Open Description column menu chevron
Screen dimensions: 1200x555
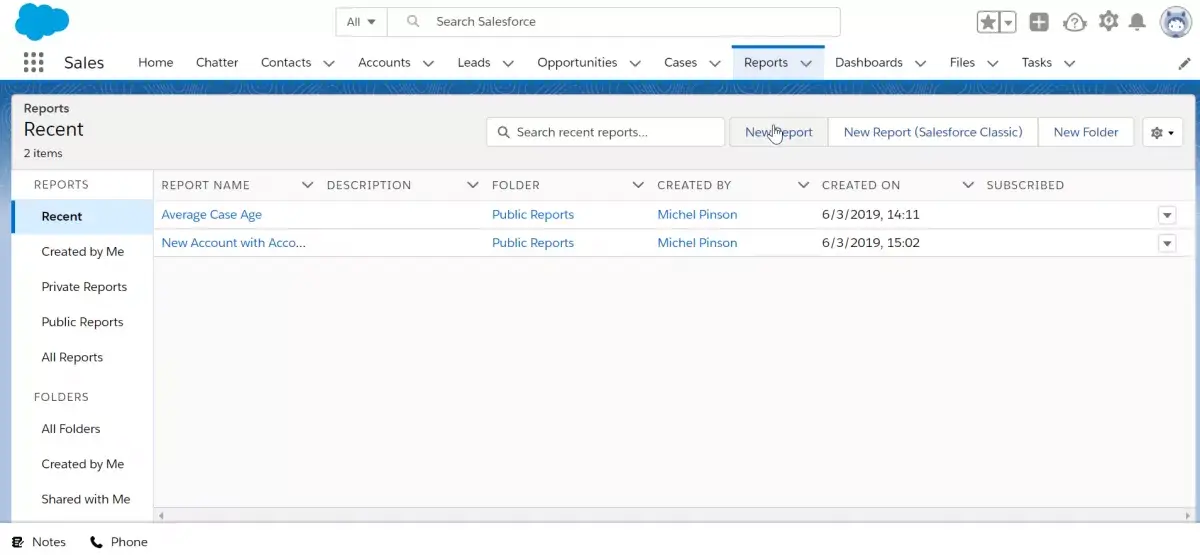coord(473,185)
